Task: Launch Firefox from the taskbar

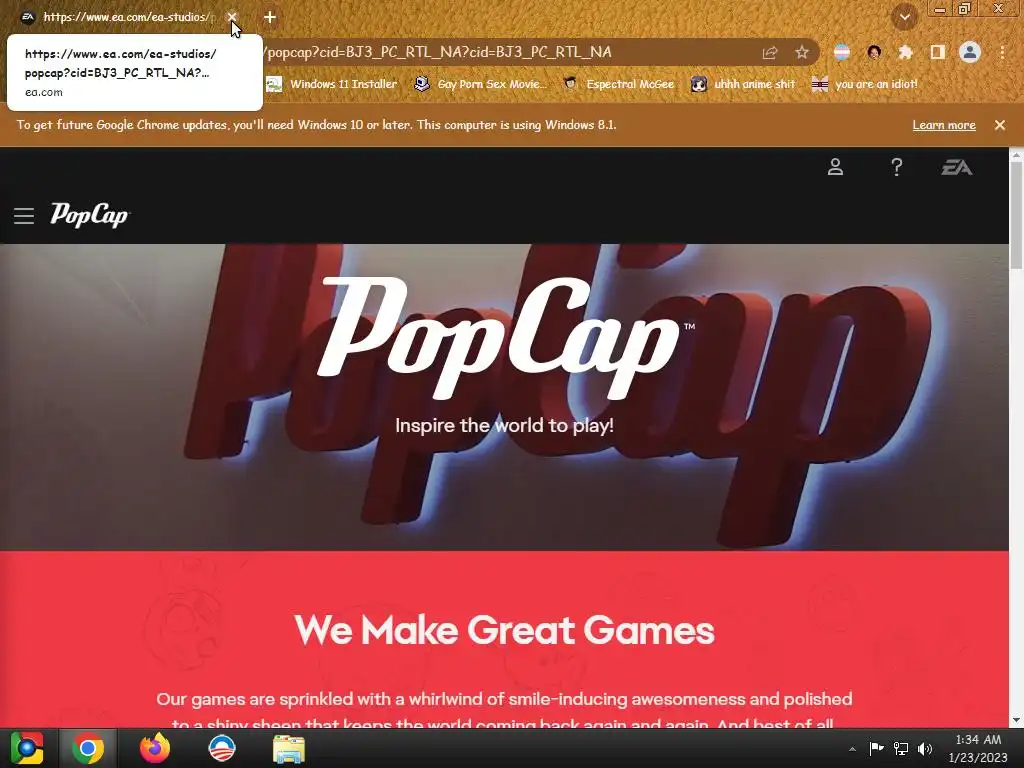Action: [x=155, y=748]
